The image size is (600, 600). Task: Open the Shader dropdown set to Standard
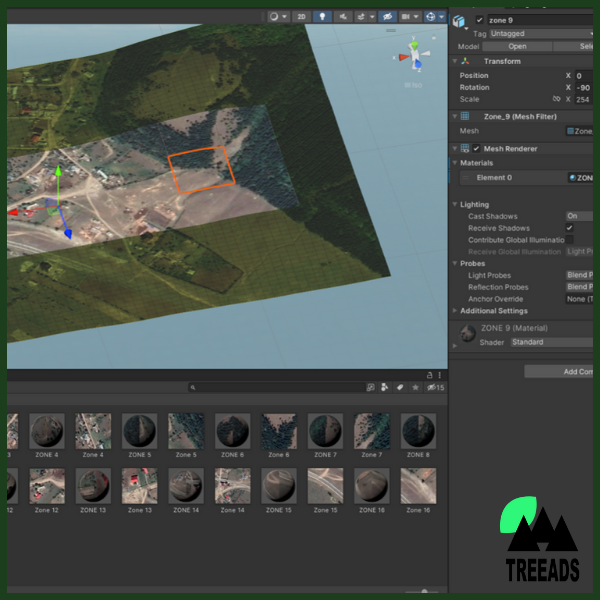[x=551, y=342]
